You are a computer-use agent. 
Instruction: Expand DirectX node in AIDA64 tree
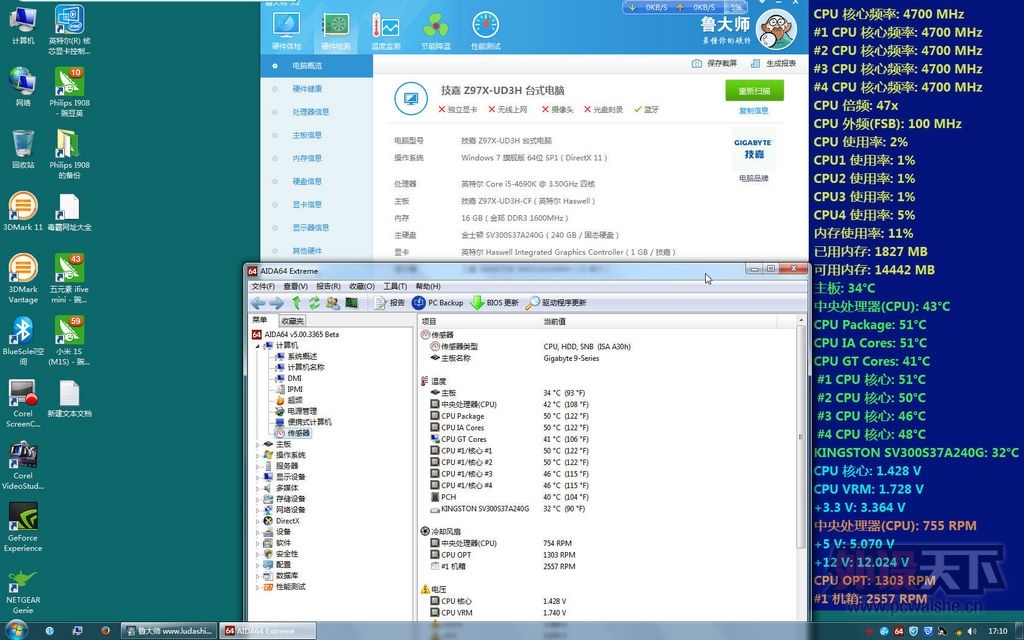(x=258, y=521)
